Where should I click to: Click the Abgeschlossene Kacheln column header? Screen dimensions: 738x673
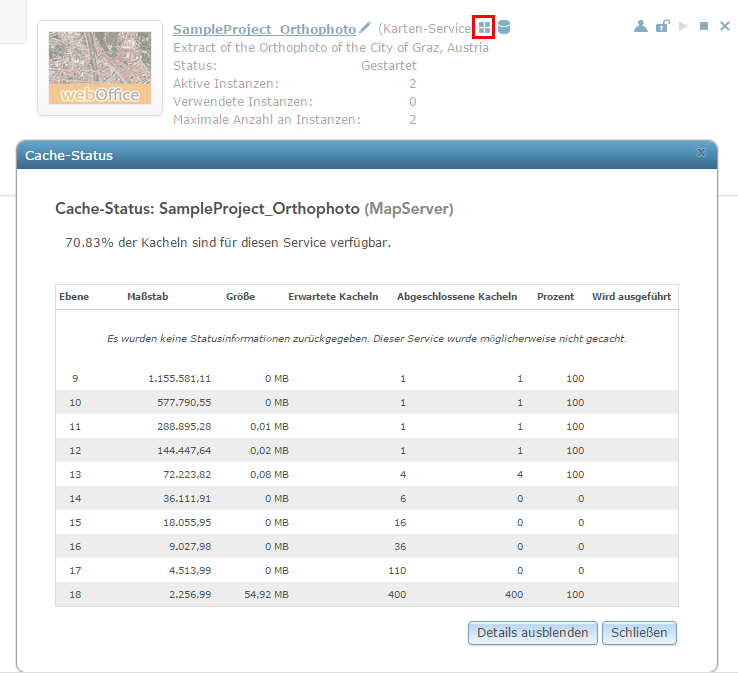[x=457, y=296]
